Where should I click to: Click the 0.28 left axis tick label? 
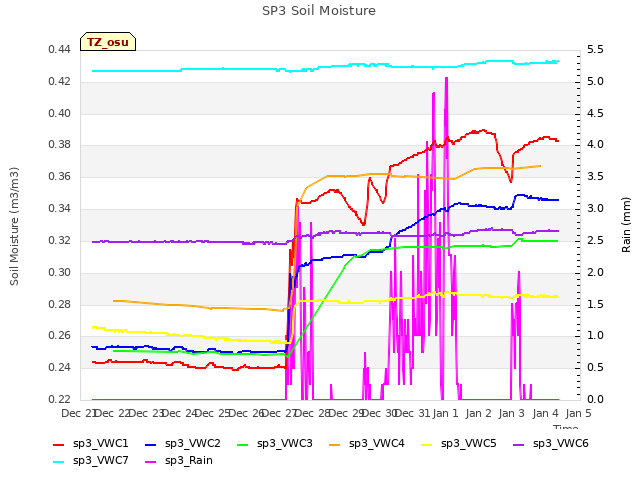(x=60, y=304)
